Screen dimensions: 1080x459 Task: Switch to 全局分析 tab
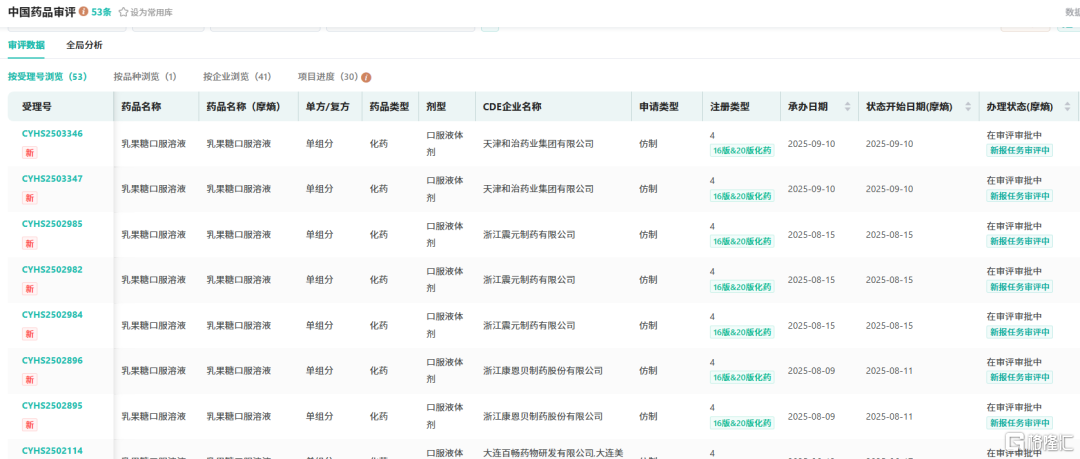(84, 45)
